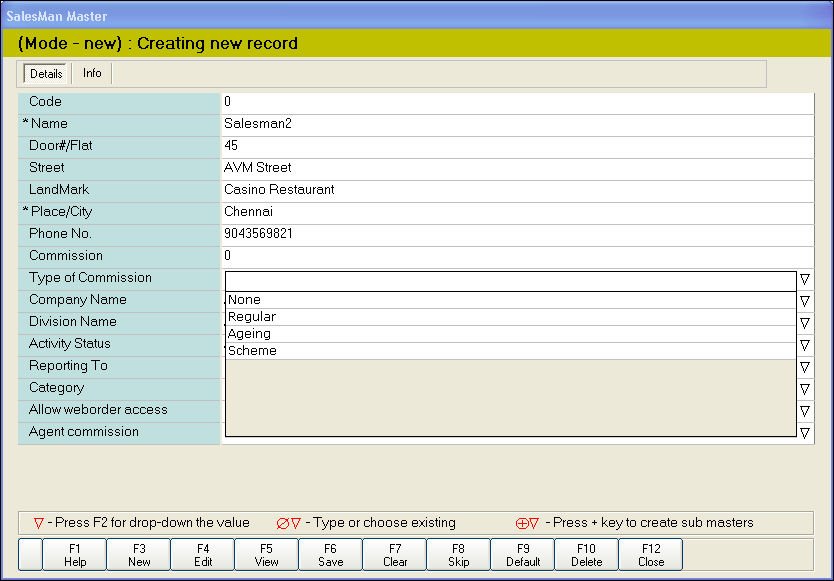The height and width of the screenshot is (581, 834).
Task: Select the Details tab
Action: (46, 74)
